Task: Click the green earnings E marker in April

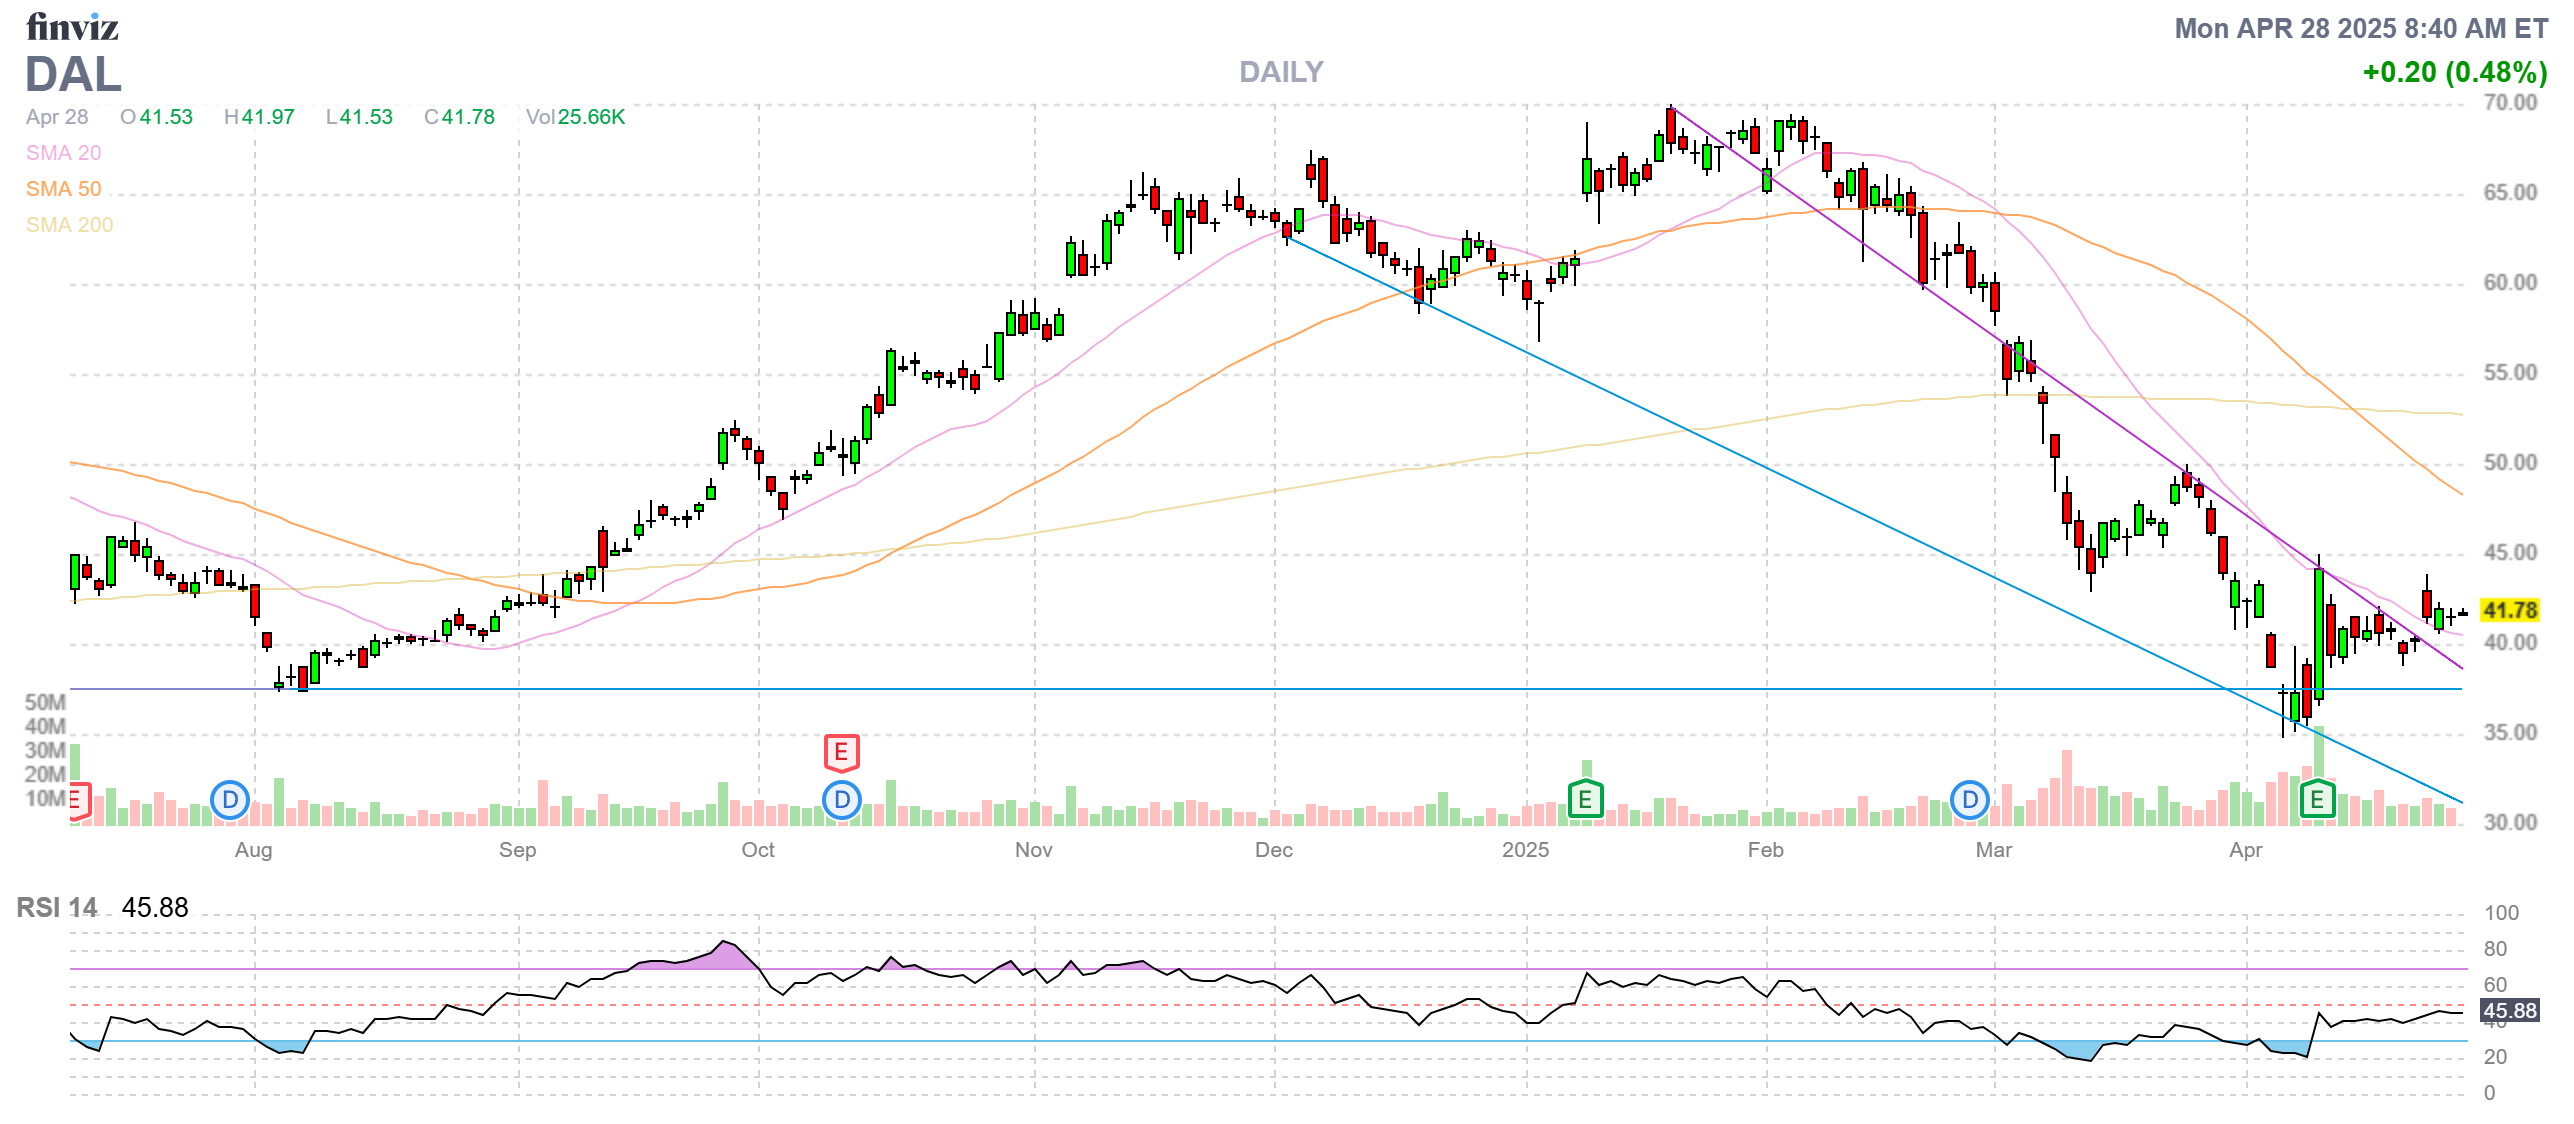Action: (2317, 799)
